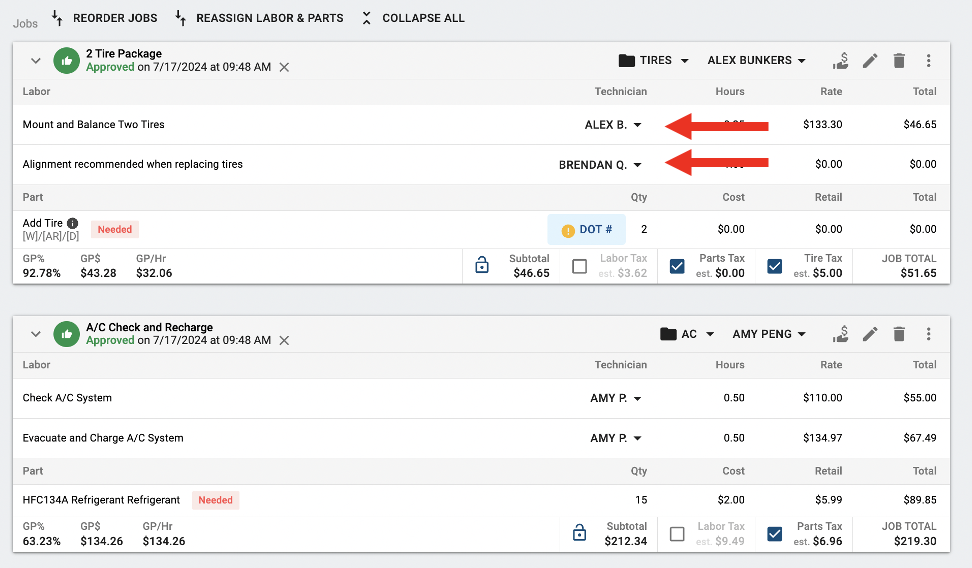
Task: Enable Labor Tax for A/C job
Action: click(677, 534)
